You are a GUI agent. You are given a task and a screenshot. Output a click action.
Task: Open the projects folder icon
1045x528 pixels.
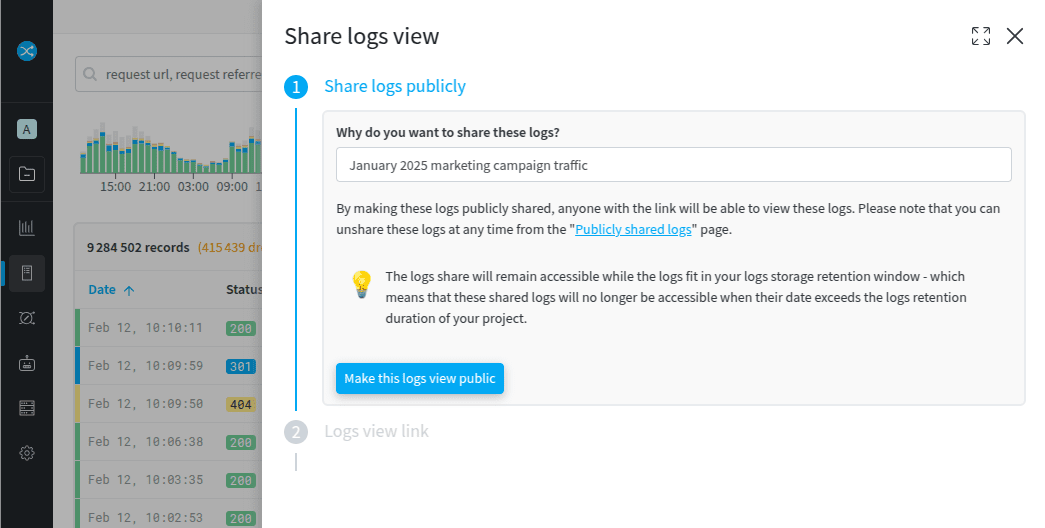[27, 174]
